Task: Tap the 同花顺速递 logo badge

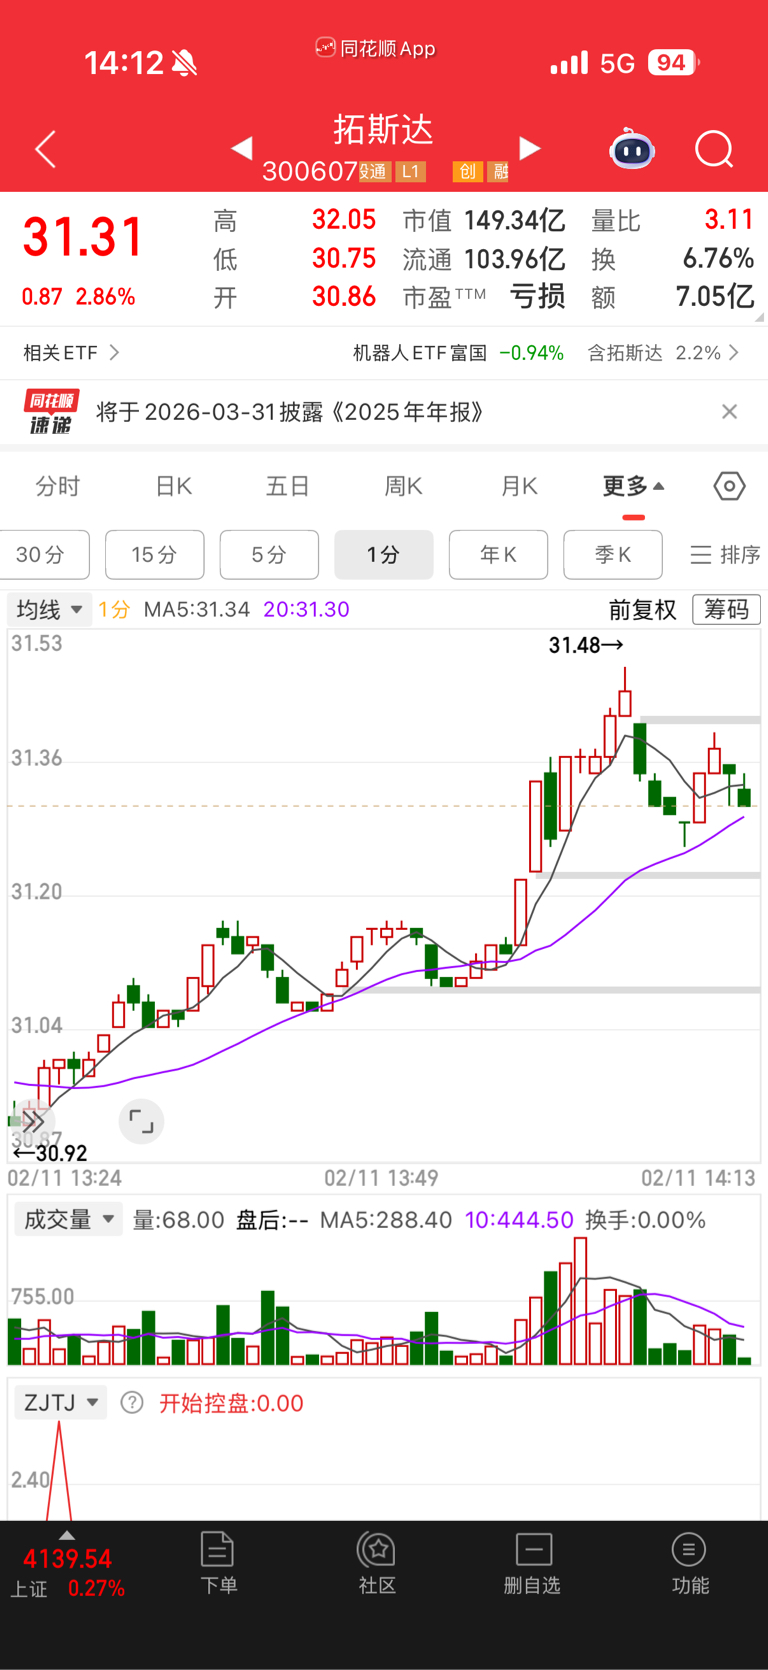Action: [x=51, y=412]
